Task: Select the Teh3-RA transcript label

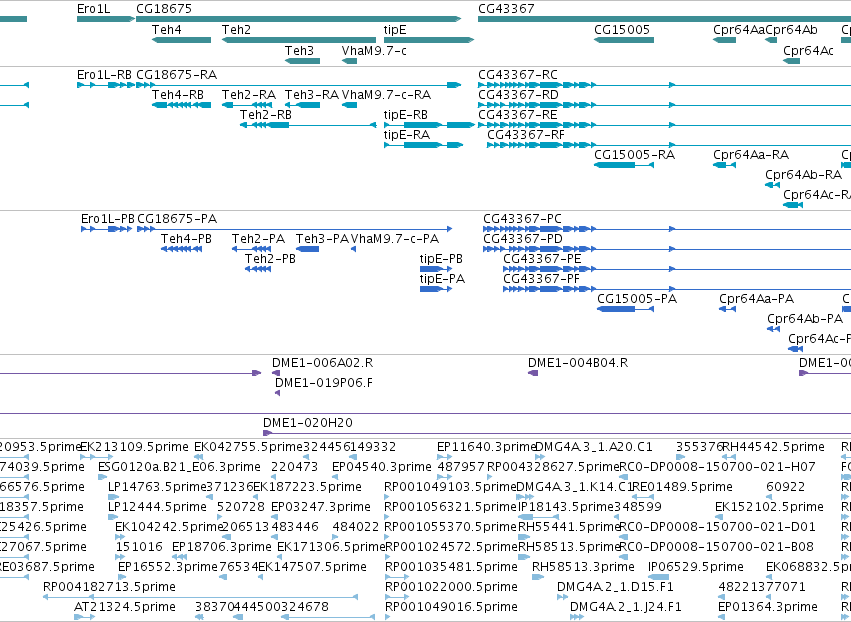Action: [312, 95]
